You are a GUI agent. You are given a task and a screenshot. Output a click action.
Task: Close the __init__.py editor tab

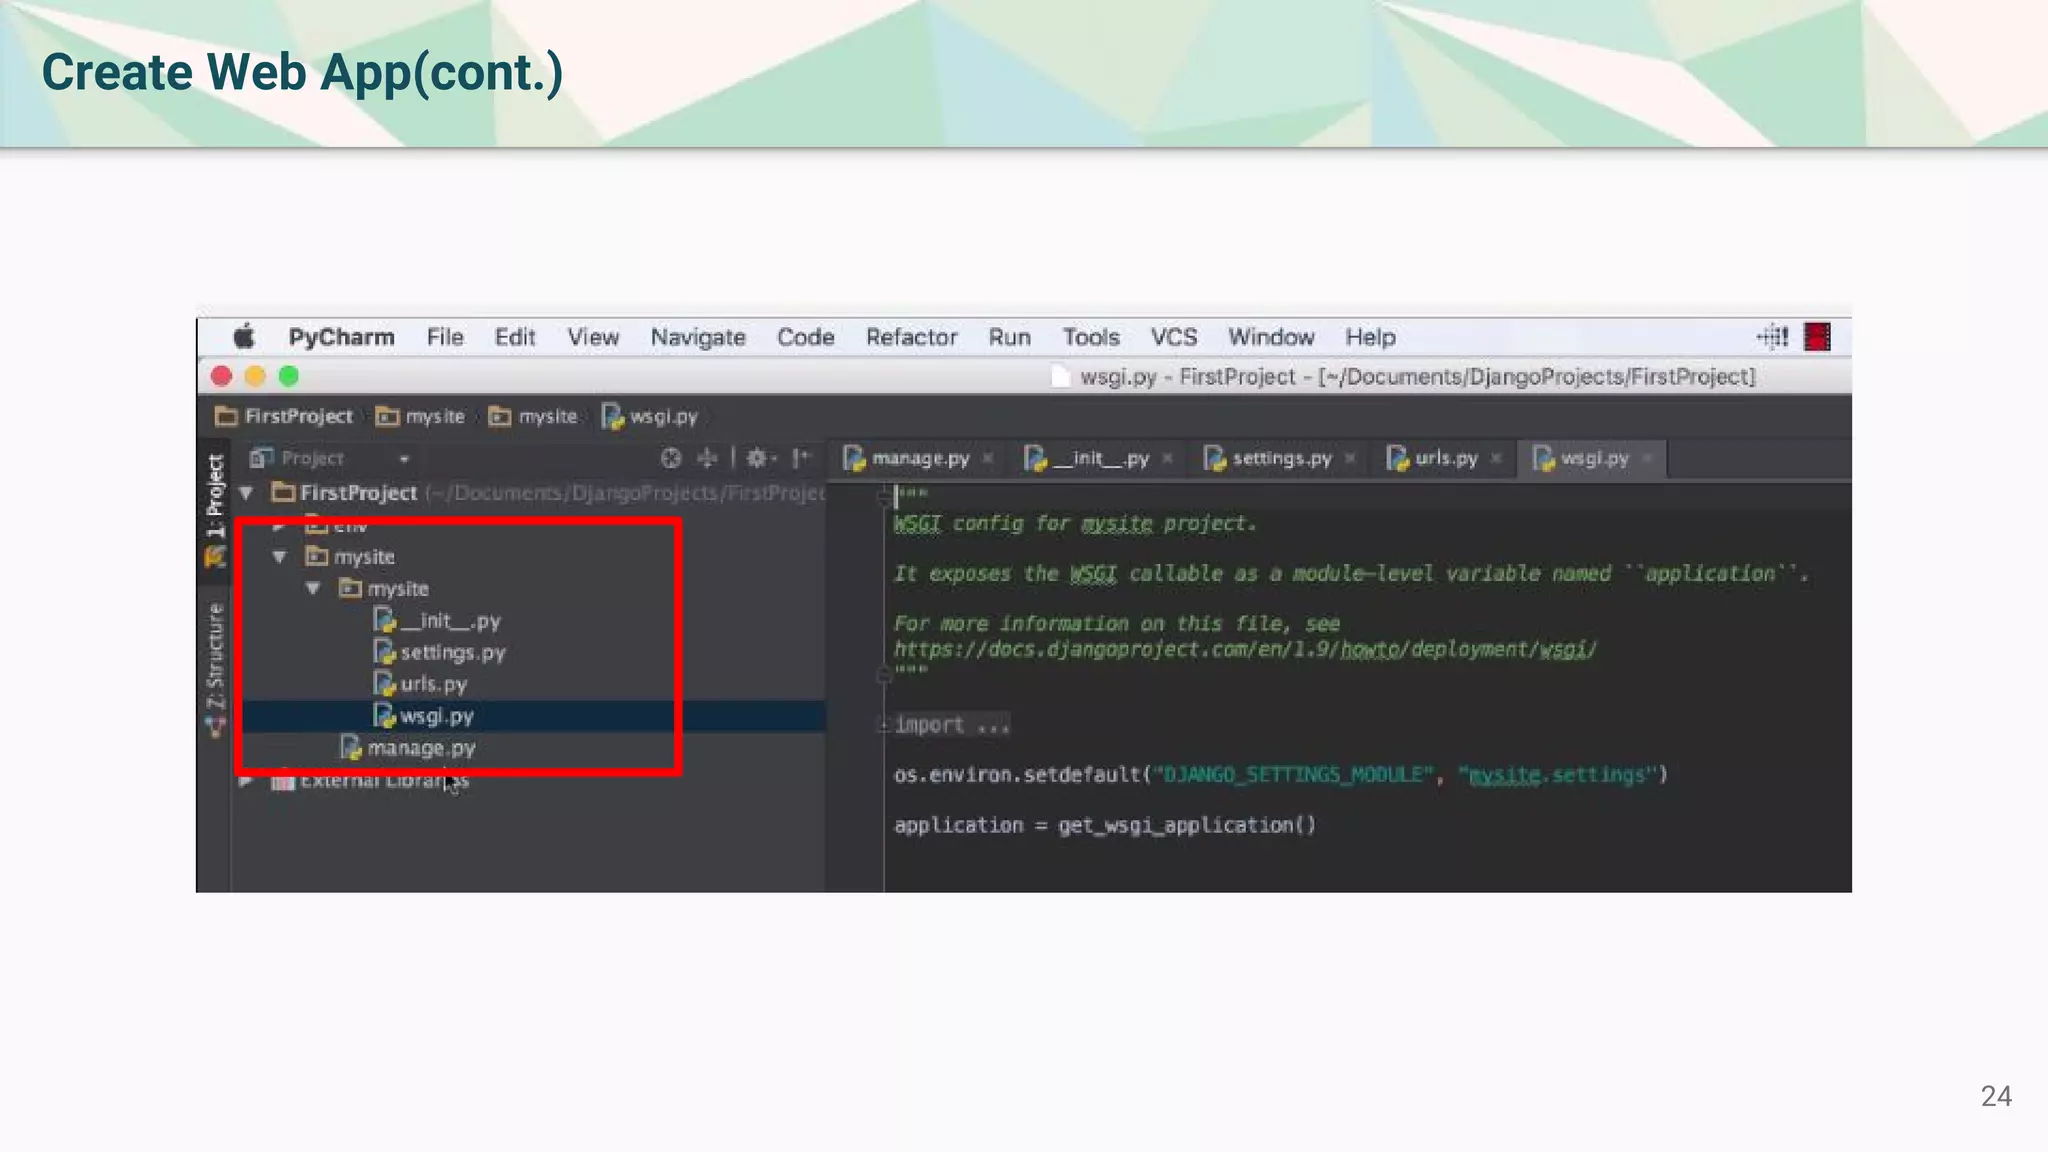1167,459
